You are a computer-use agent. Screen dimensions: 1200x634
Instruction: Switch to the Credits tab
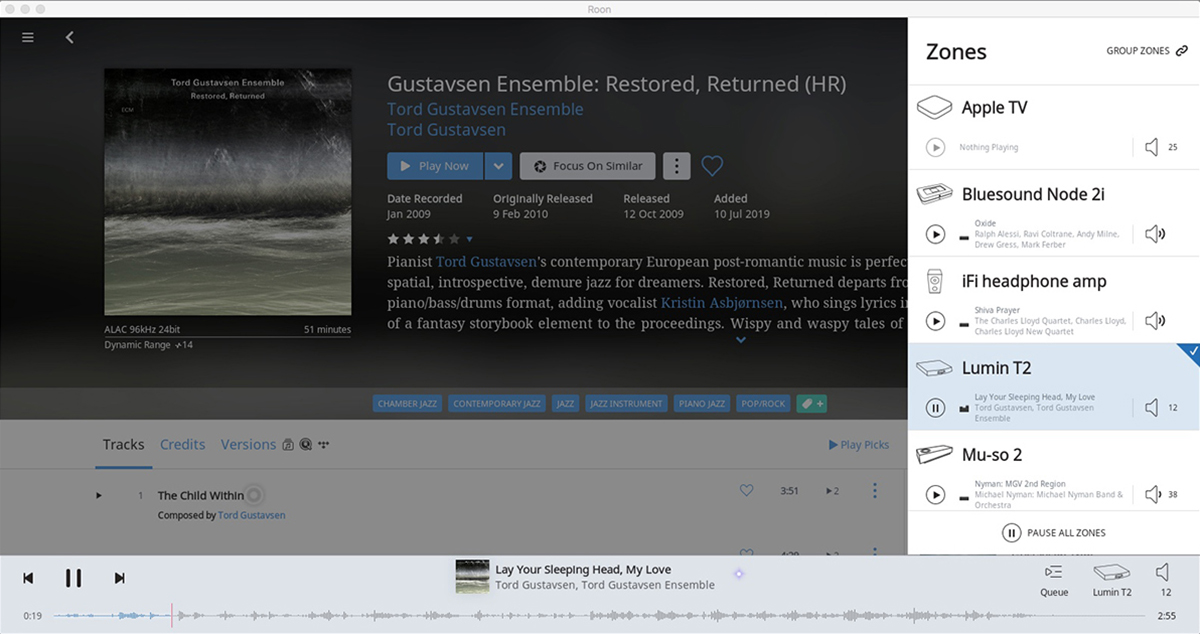pyautogui.click(x=183, y=445)
